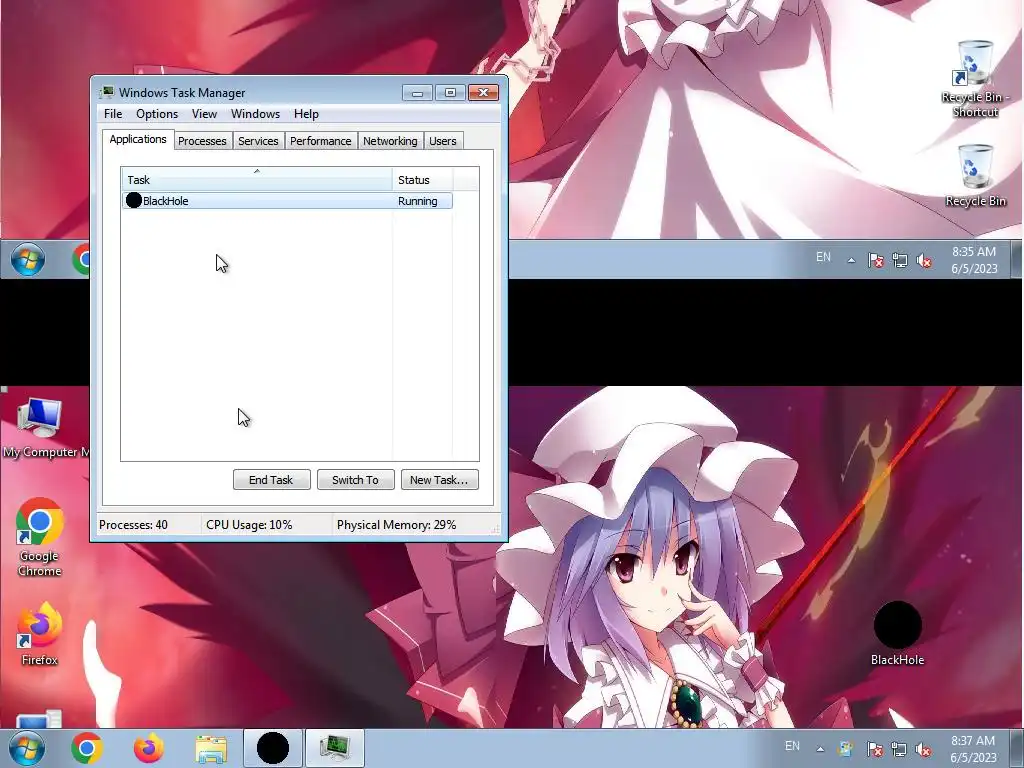Open the Help menu in Task Manager
1024x768 pixels.
click(x=306, y=114)
